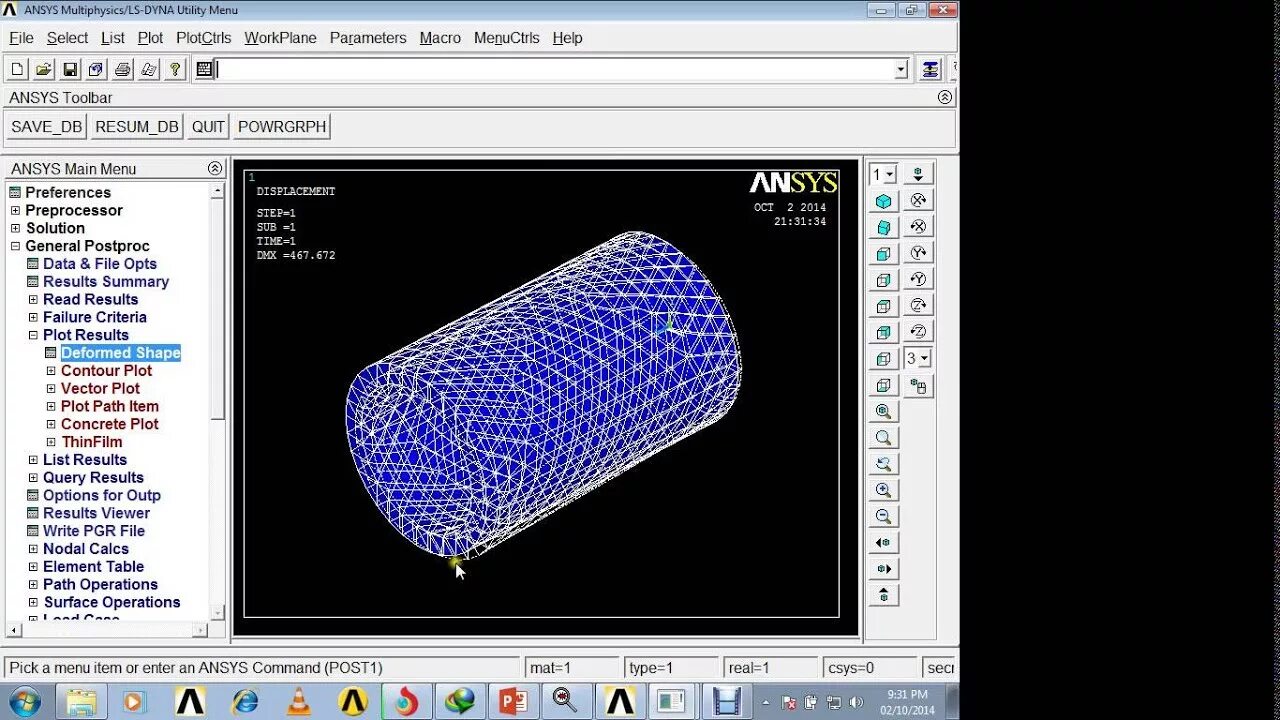1280x720 pixels.
Task: Click the printer icon
Action: point(122,69)
